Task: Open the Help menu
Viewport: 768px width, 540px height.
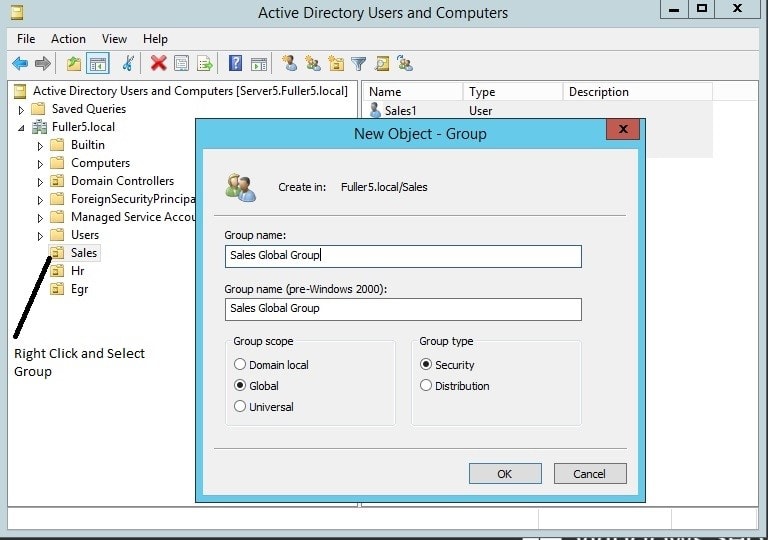Action: [155, 39]
